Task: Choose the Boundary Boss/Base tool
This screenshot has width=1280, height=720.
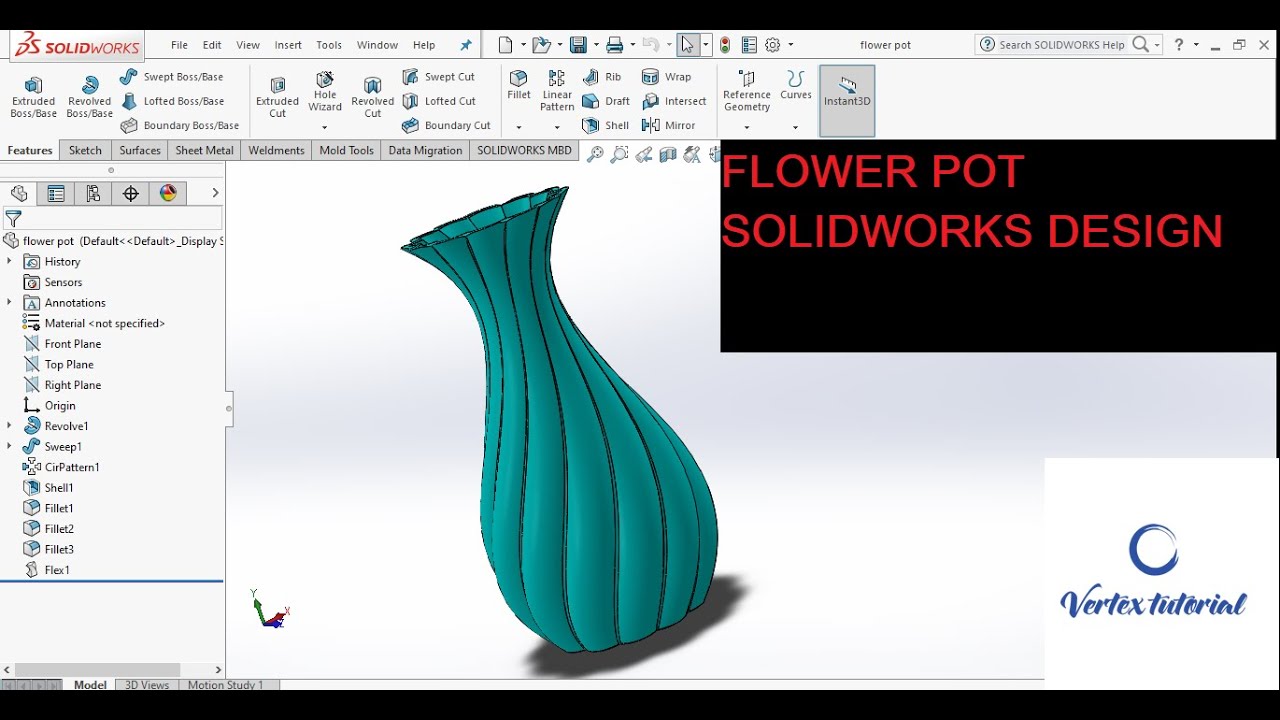Action: tap(180, 126)
